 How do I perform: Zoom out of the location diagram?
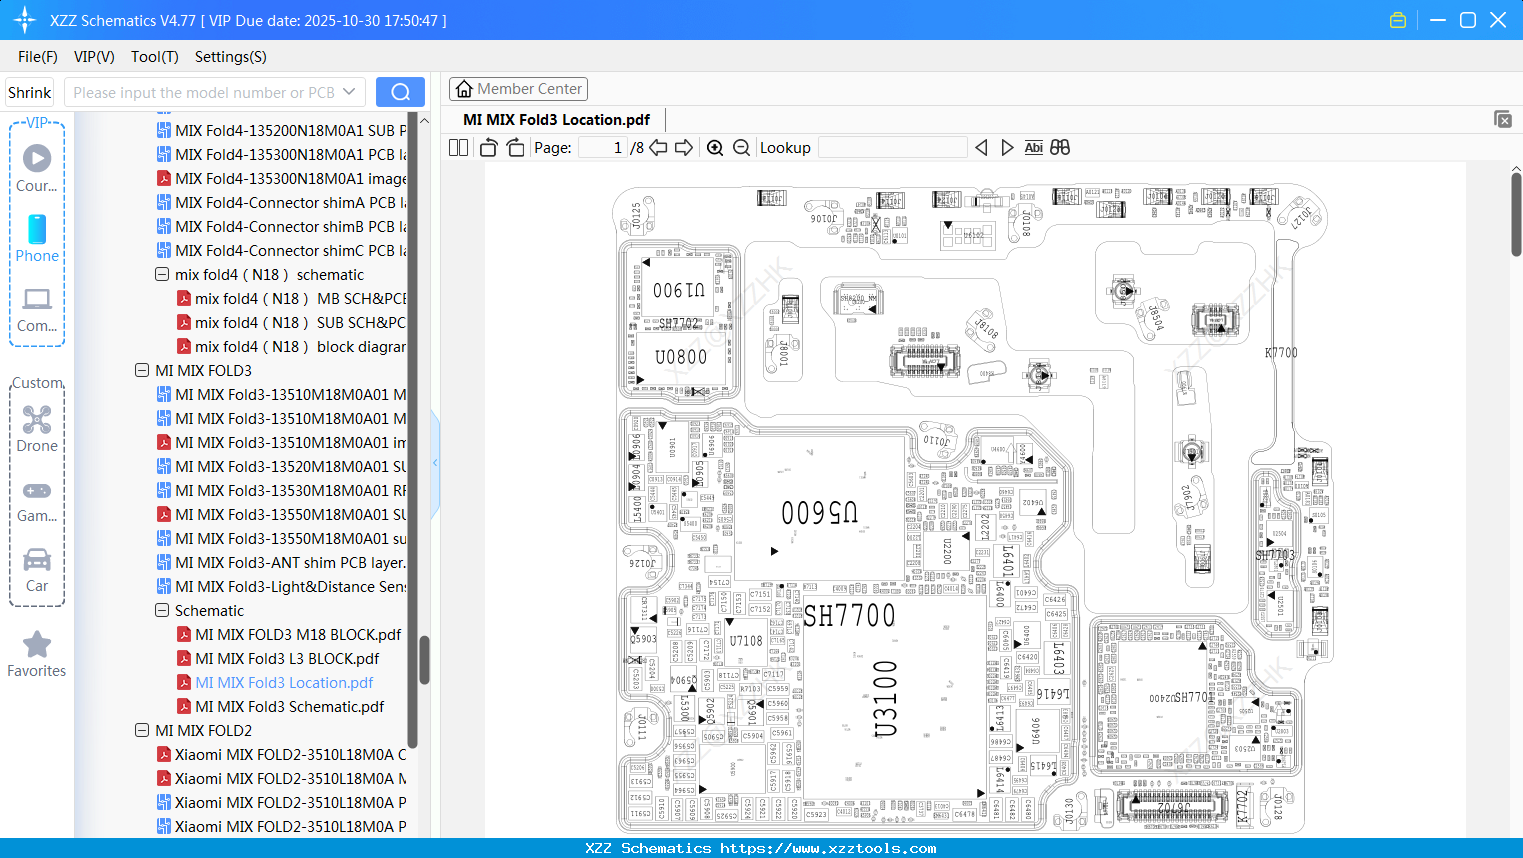[741, 147]
